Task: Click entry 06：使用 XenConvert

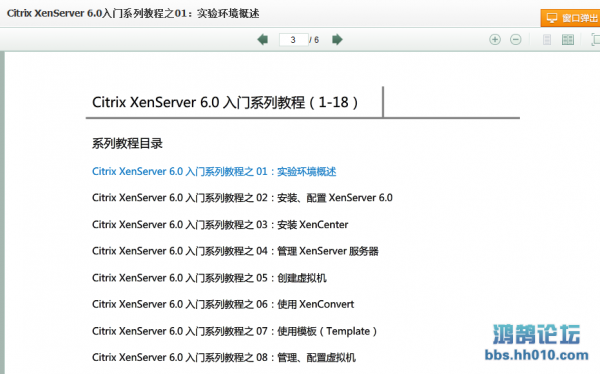Action: pos(223,304)
